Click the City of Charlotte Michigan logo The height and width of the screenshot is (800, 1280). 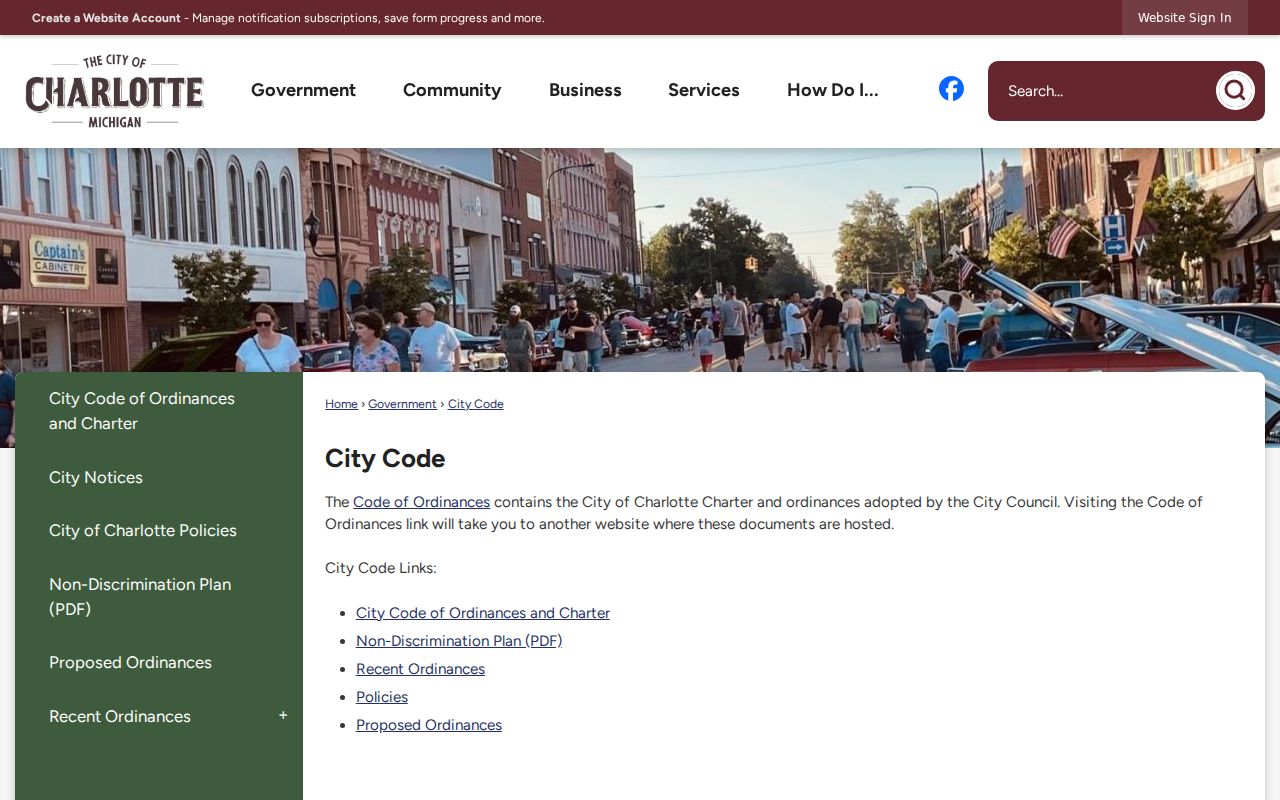114,91
